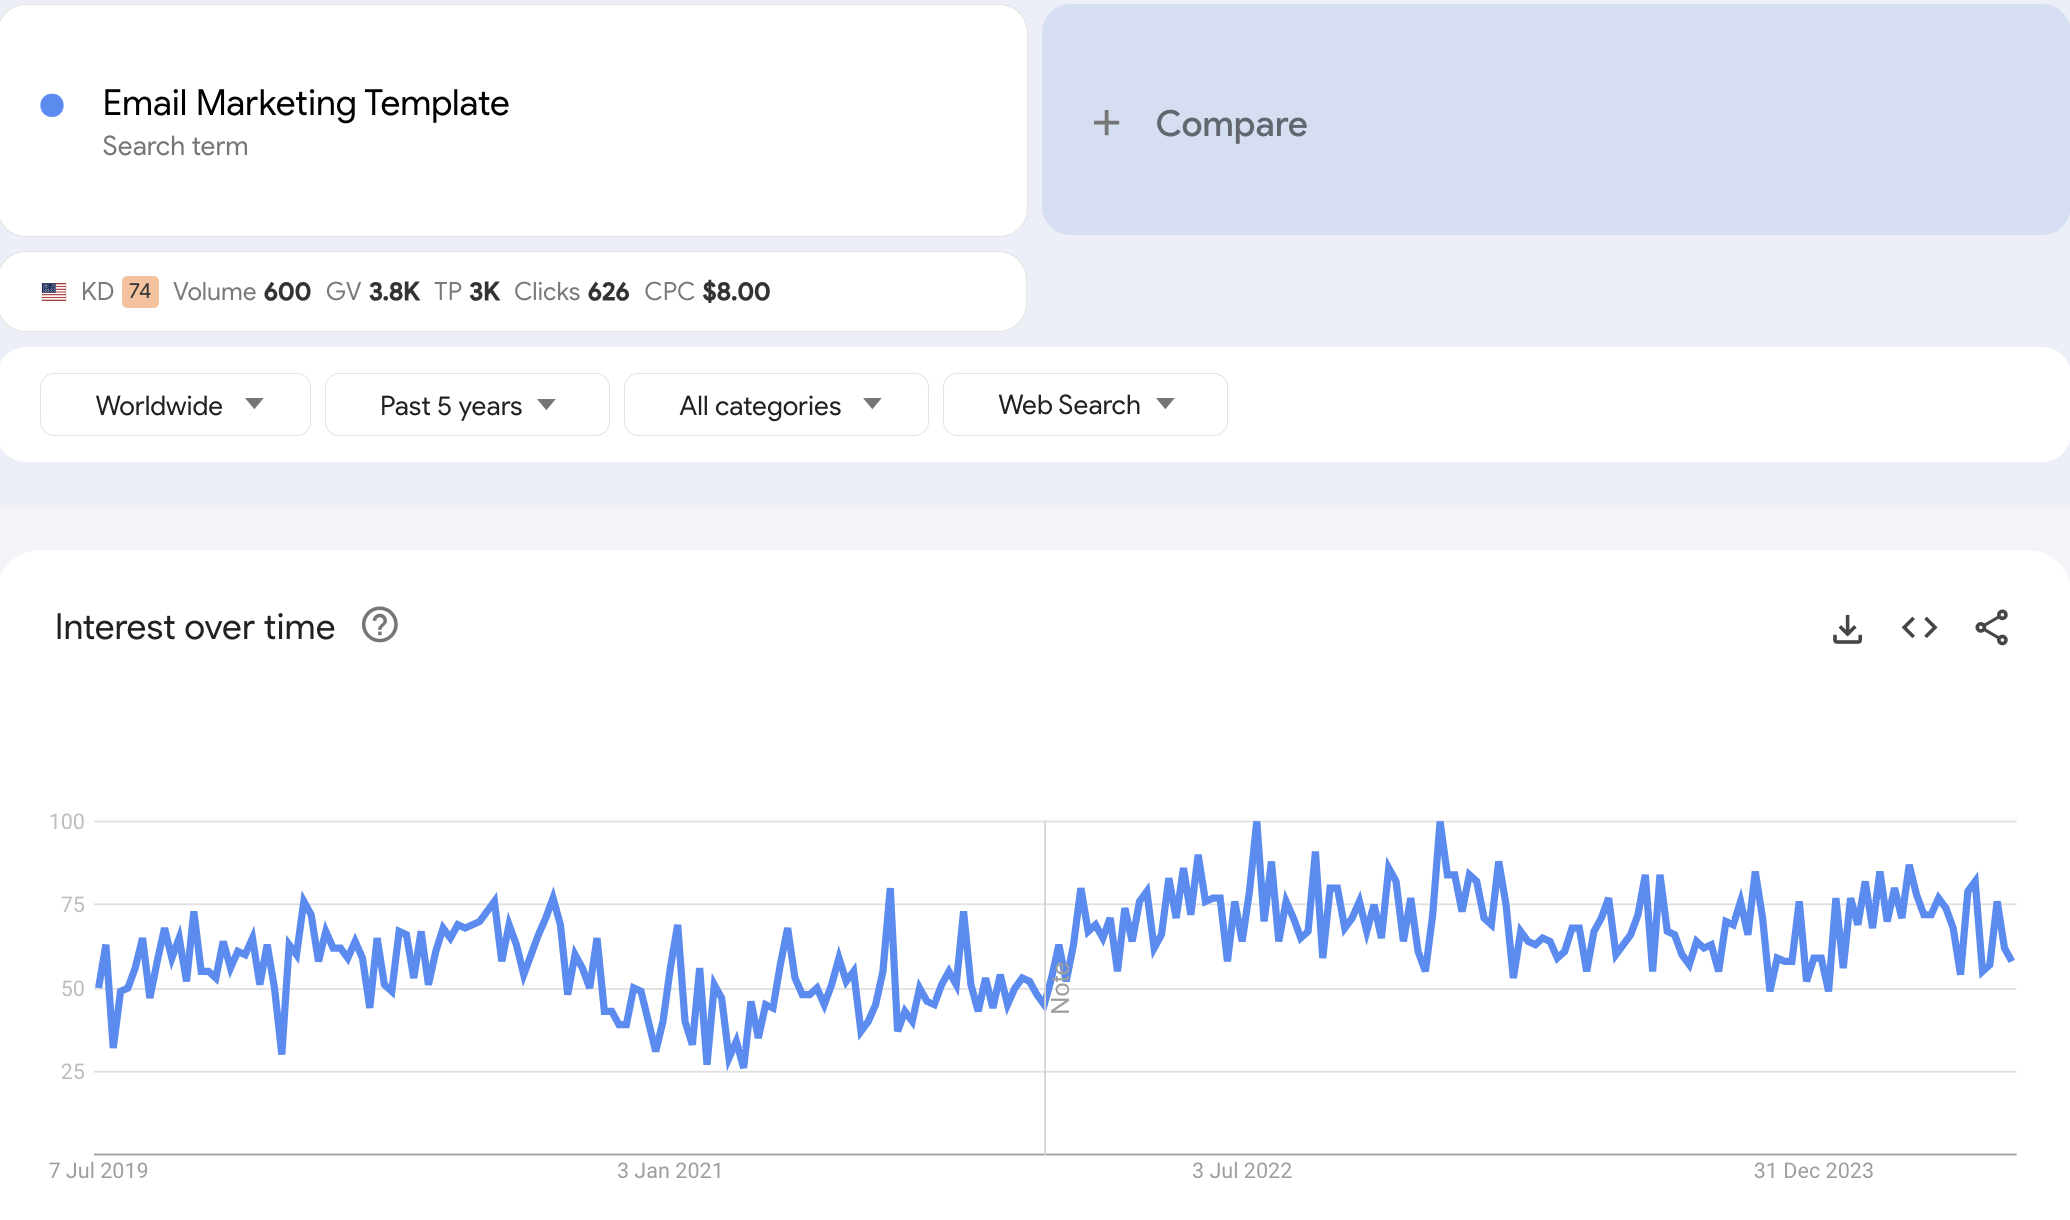
Task: Click the Note marker on chart
Action: pos(1060,988)
